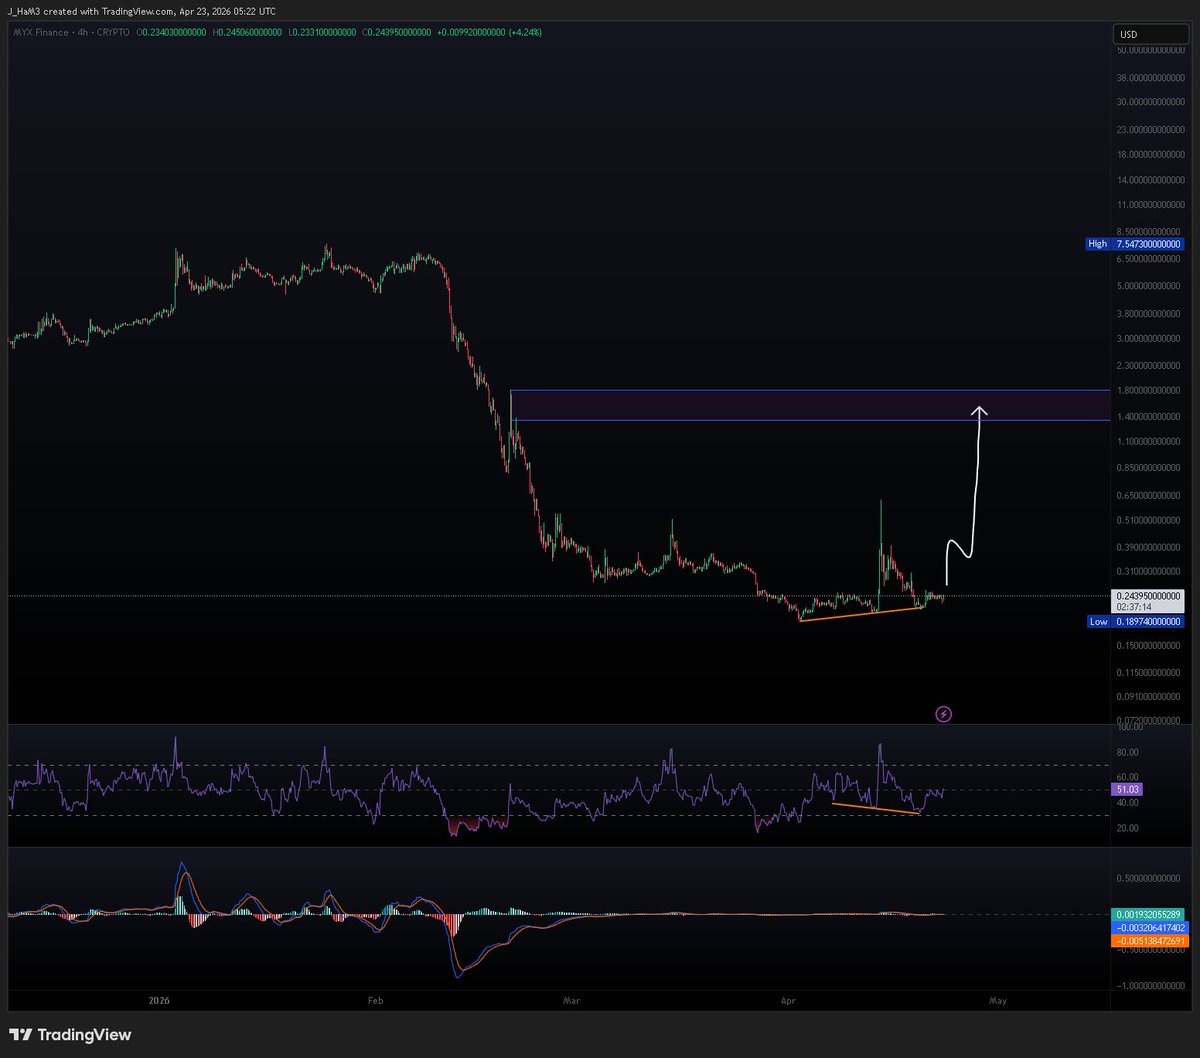Click the 2026 label on time axis

click(x=157, y=1000)
